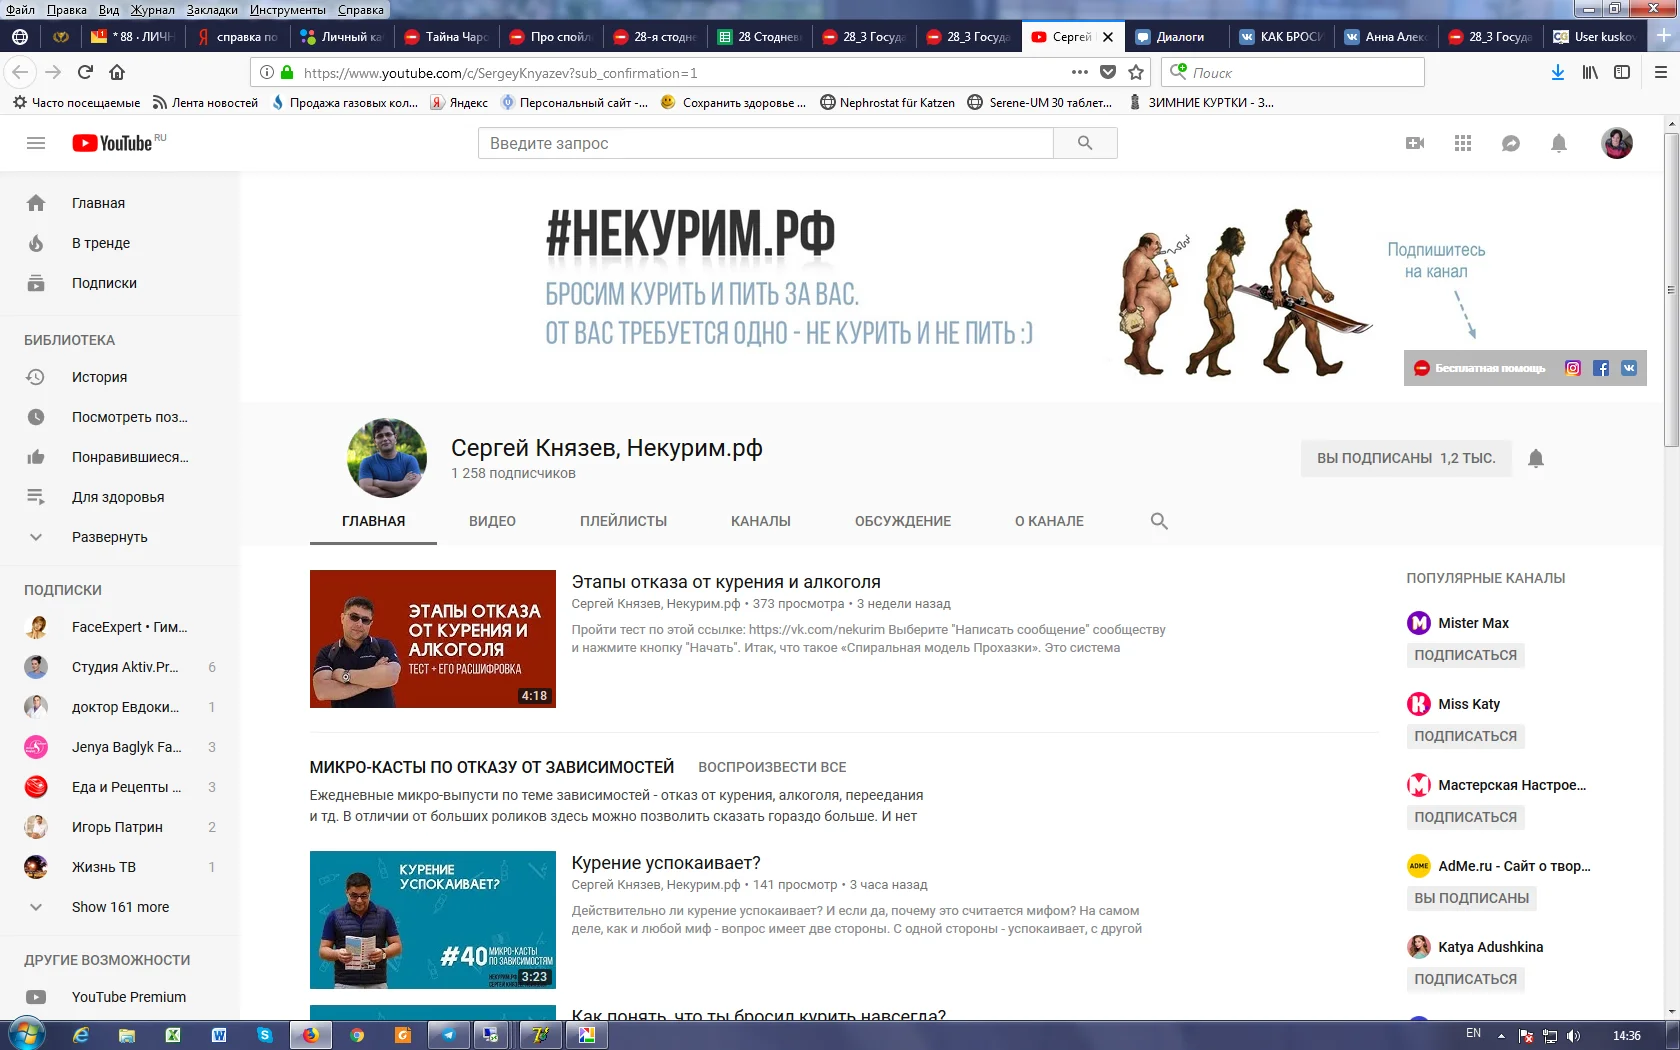Open the Firefox application menu
Image resolution: width=1680 pixels, height=1050 pixels.
tap(1661, 72)
